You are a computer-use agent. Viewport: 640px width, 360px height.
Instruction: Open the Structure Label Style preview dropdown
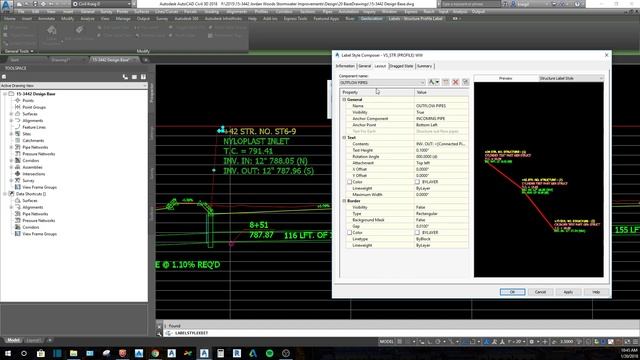571,78
